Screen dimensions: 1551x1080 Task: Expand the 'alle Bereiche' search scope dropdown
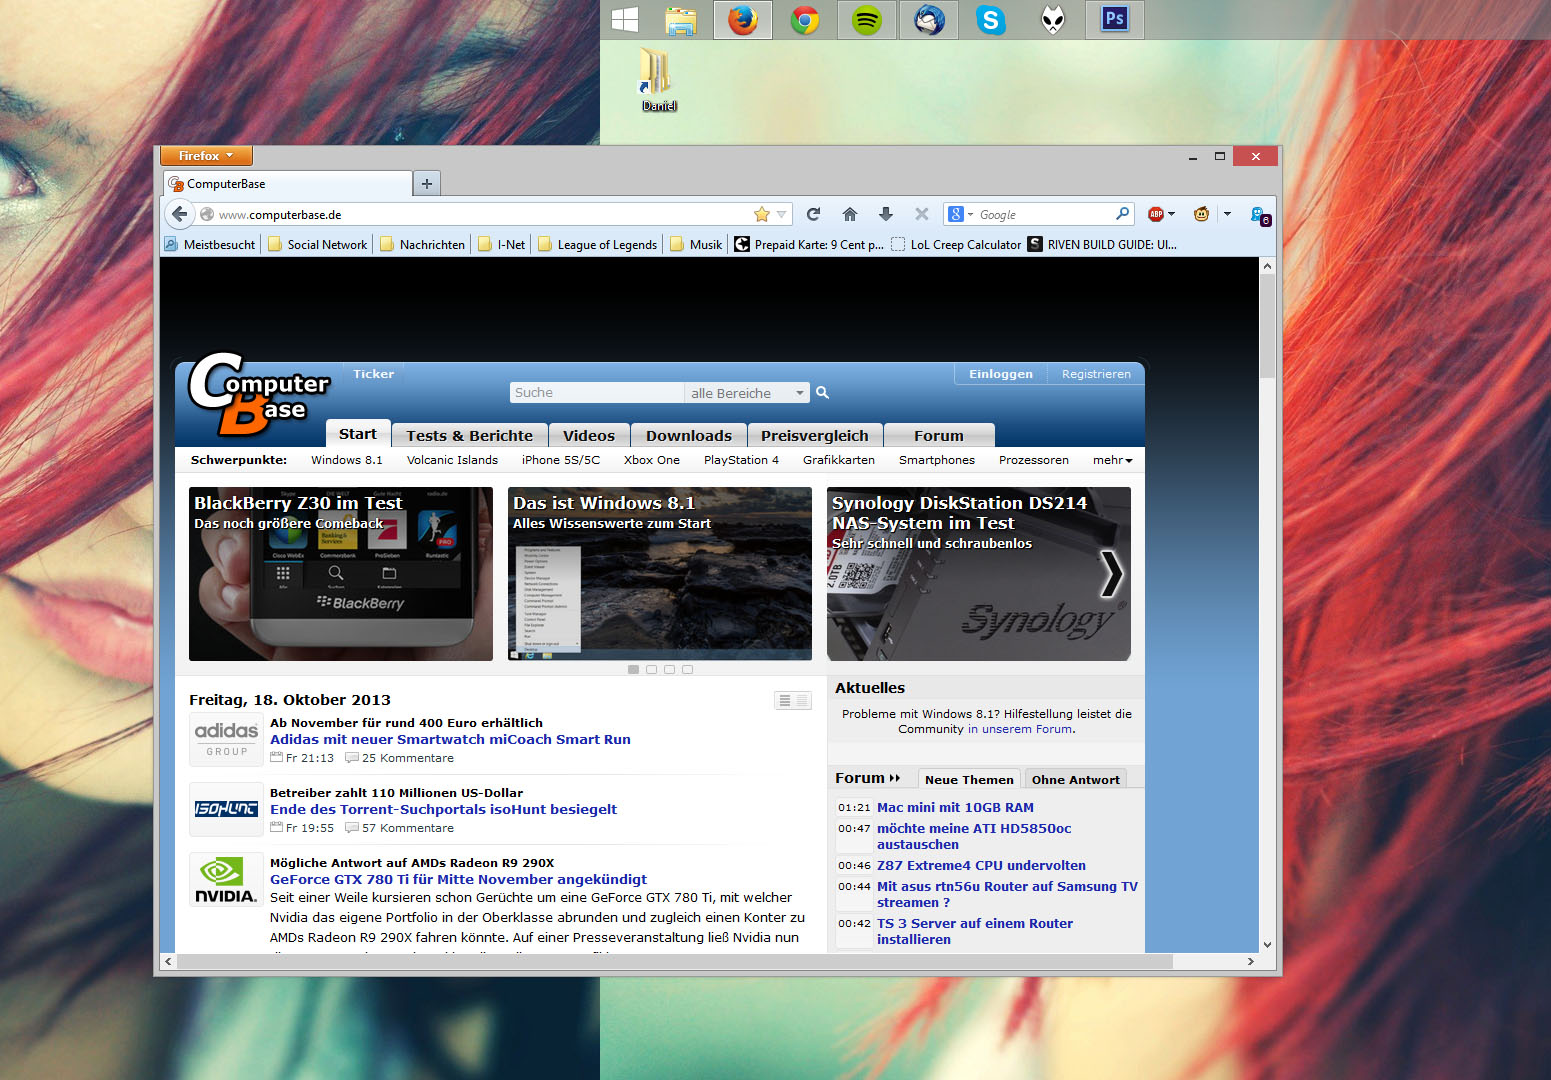click(x=746, y=393)
